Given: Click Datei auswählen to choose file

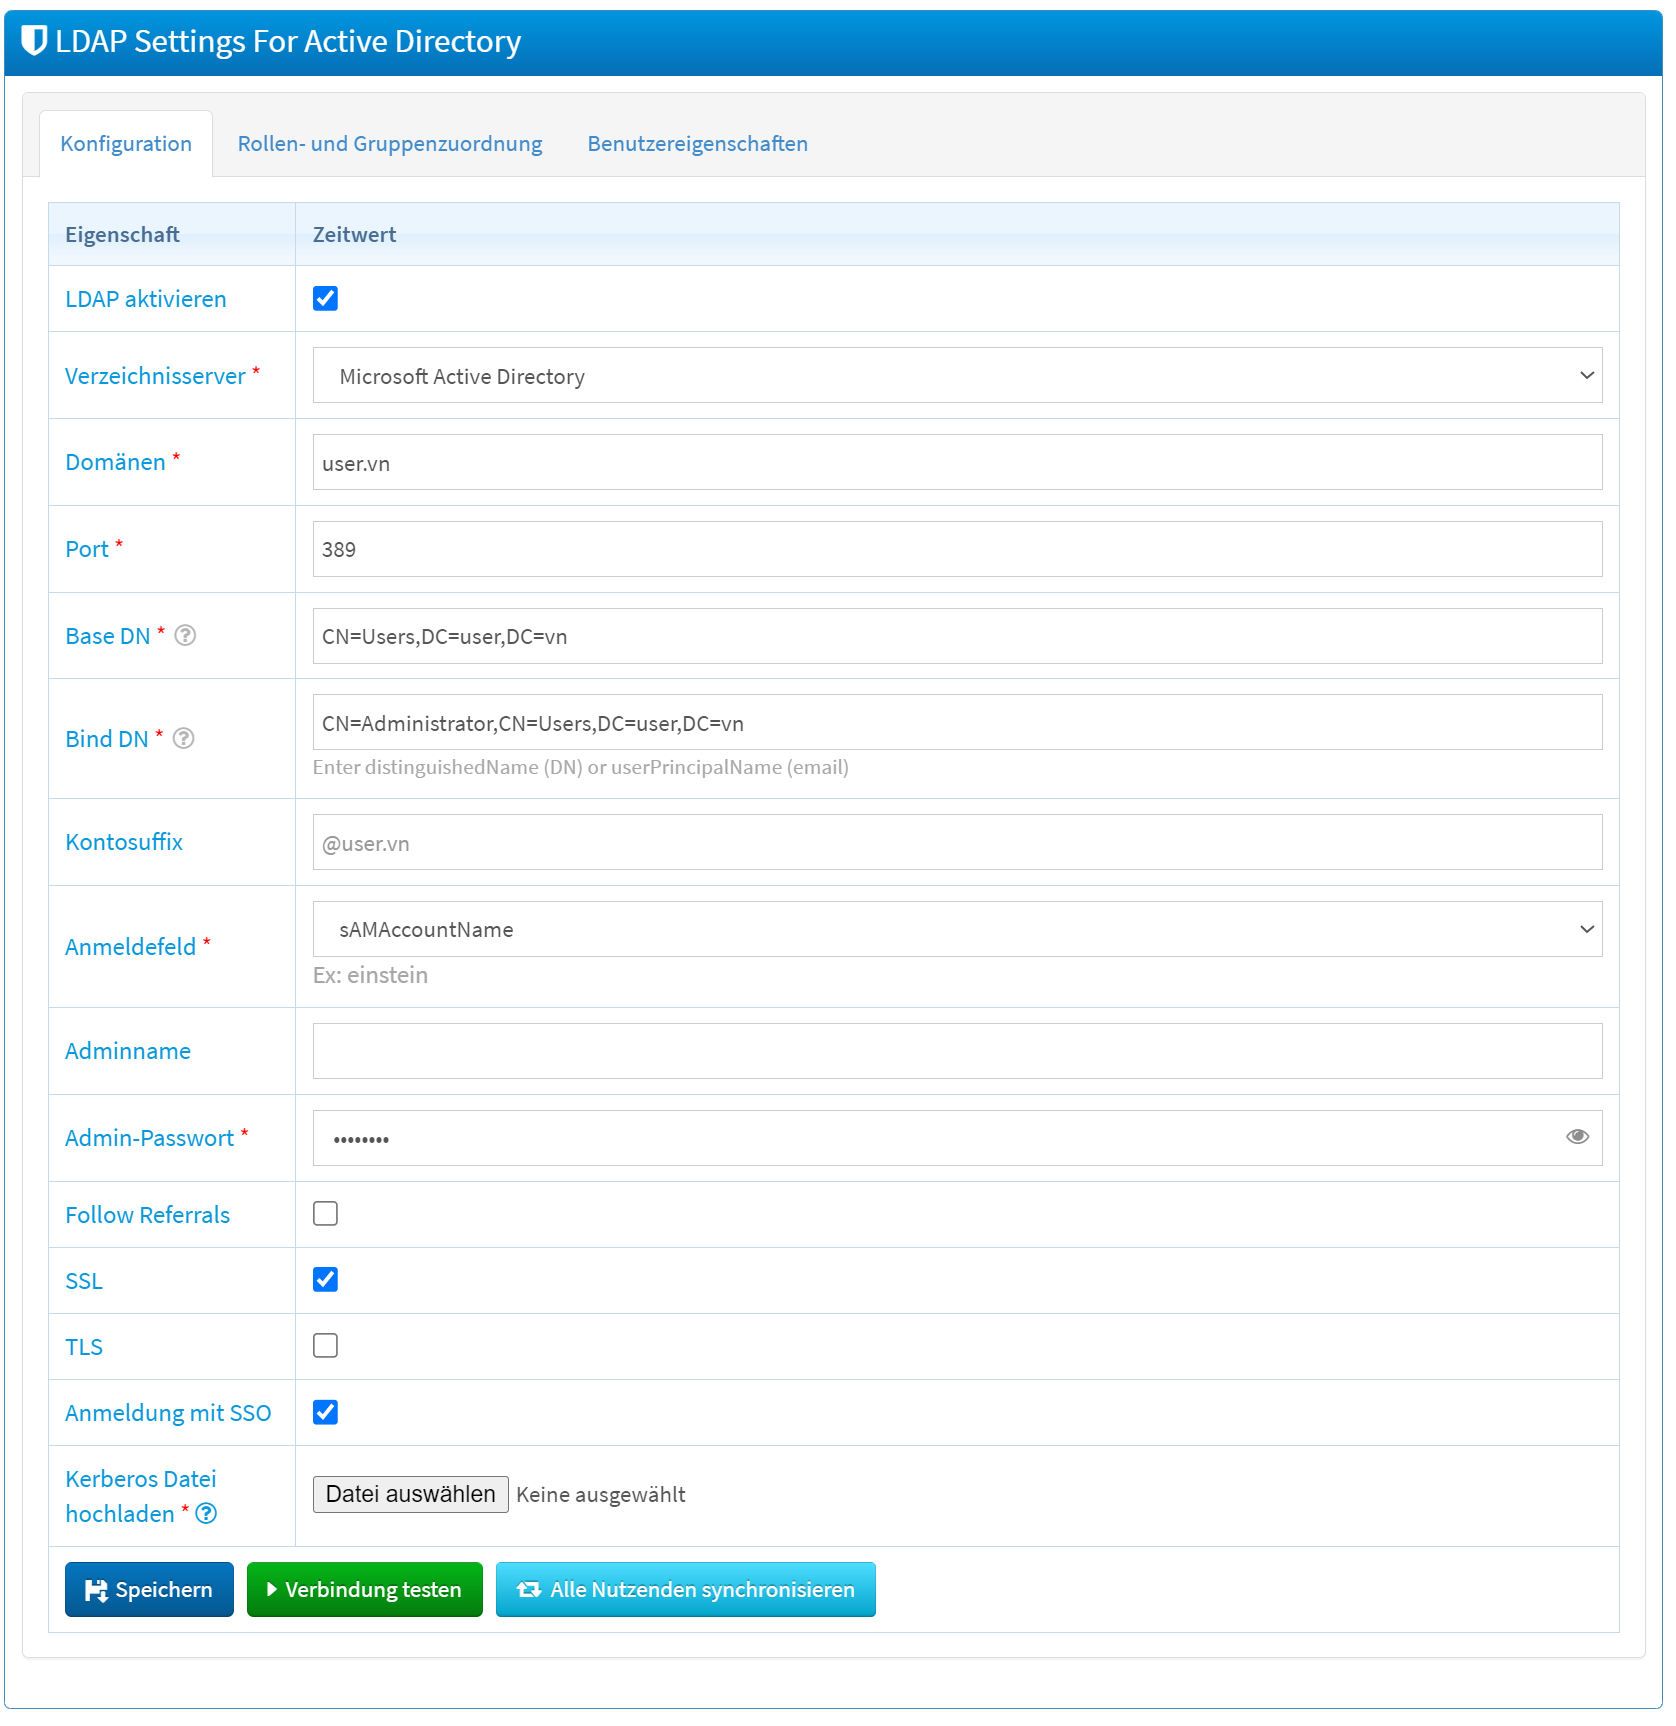Looking at the screenshot, I should click(410, 1495).
